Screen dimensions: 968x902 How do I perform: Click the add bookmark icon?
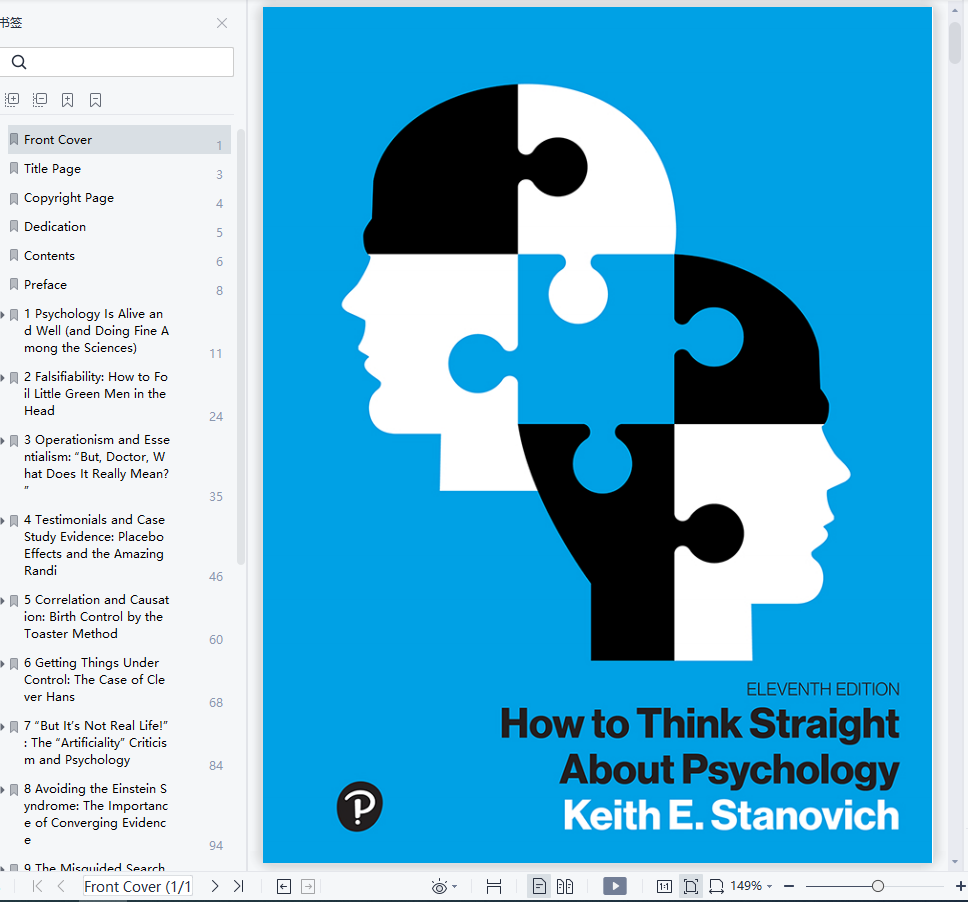68,100
